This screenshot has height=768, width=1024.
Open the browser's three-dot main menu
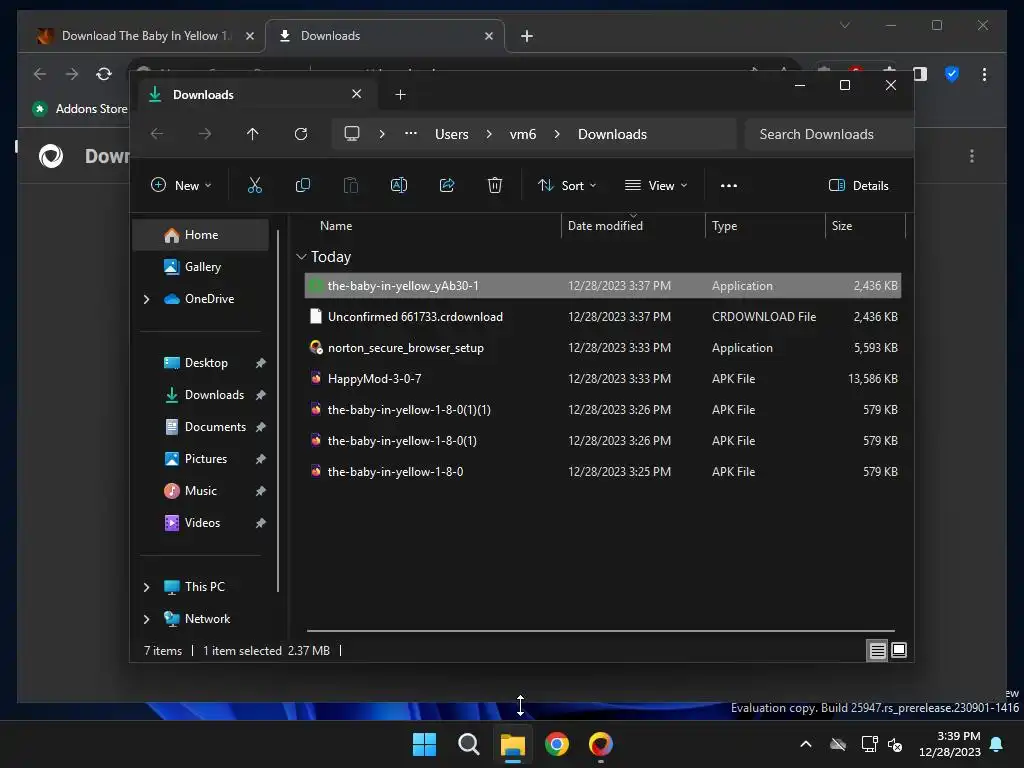(984, 74)
